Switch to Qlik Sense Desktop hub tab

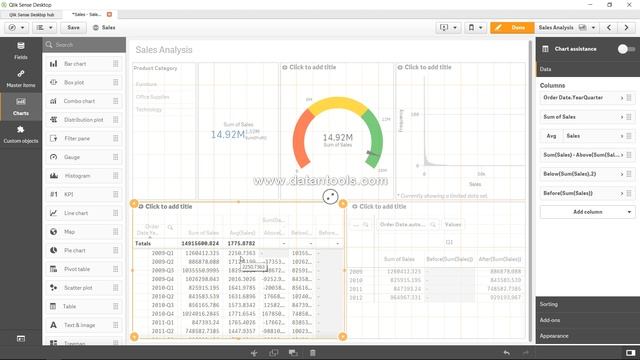pyautogui.click(x=31, y=15)
